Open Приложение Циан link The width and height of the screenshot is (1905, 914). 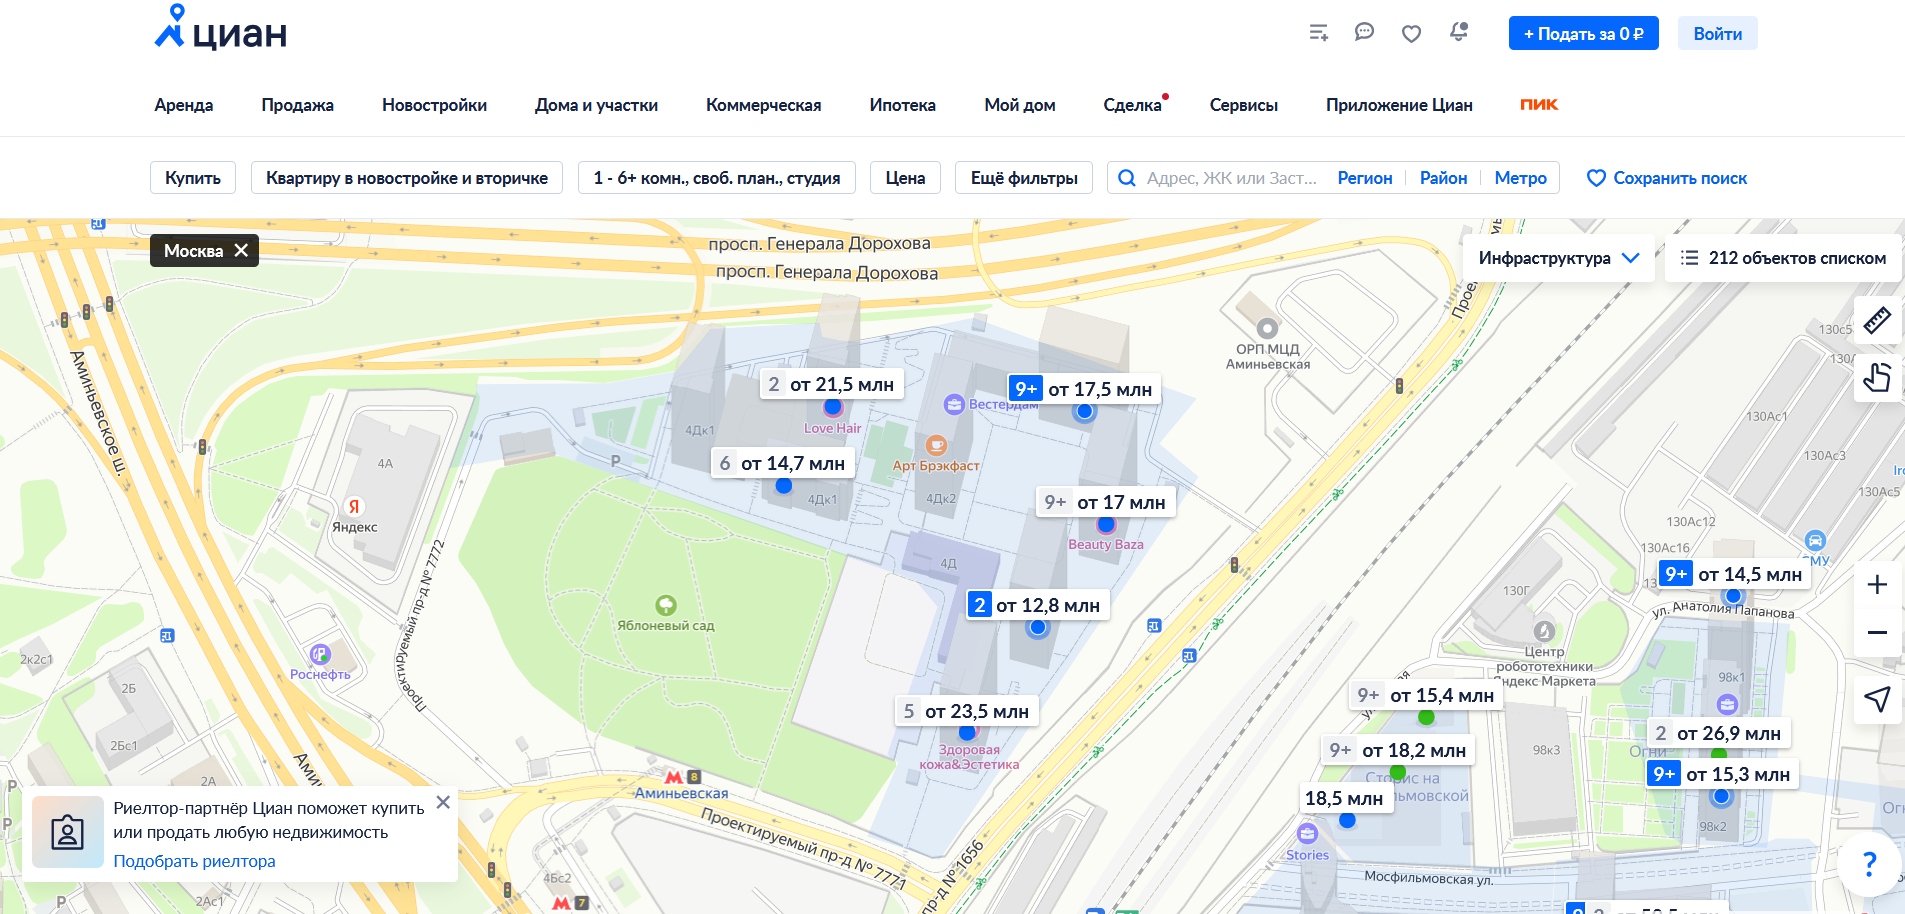[x=1399, y=105]
